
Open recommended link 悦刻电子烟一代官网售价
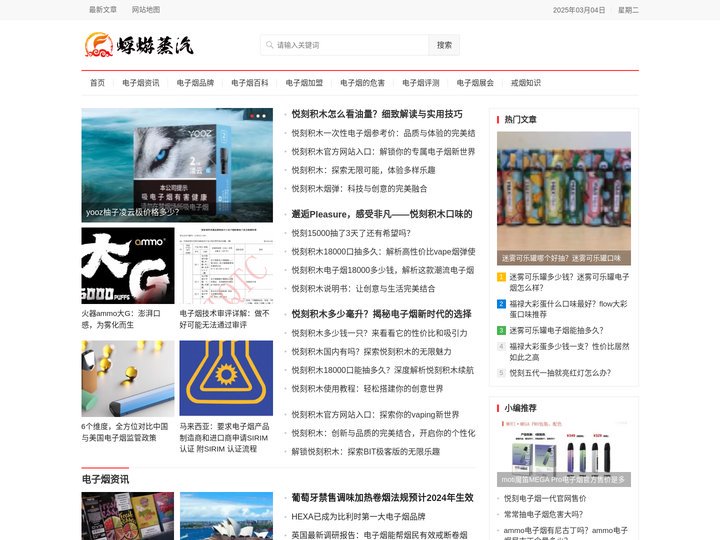(545, 498)
